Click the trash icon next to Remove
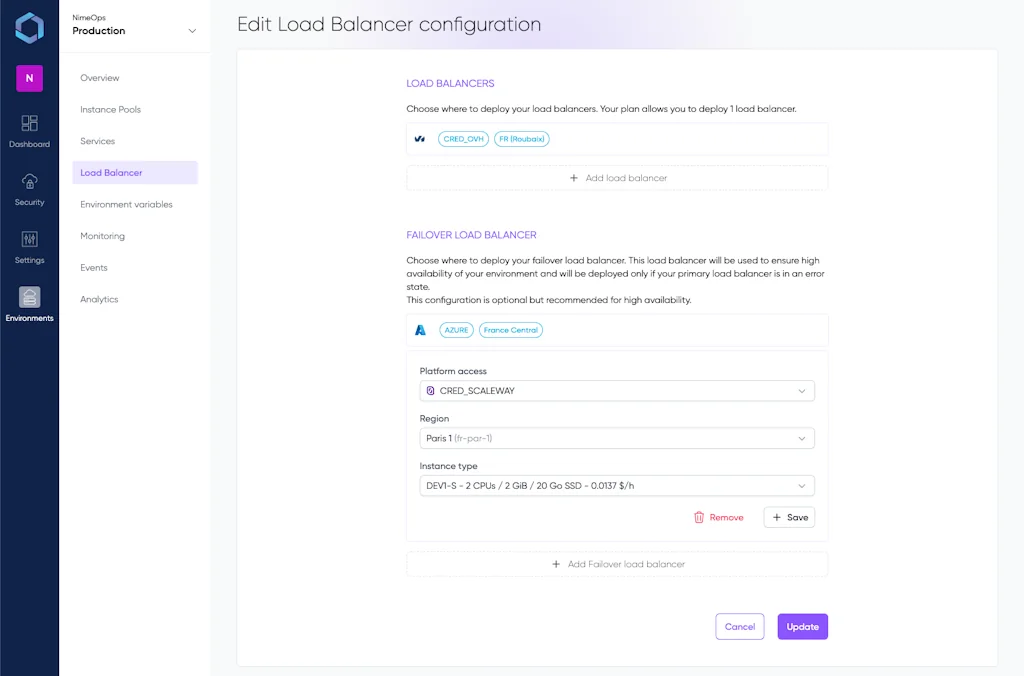Screen dimensions: 1024x676 tap(697, 517)
